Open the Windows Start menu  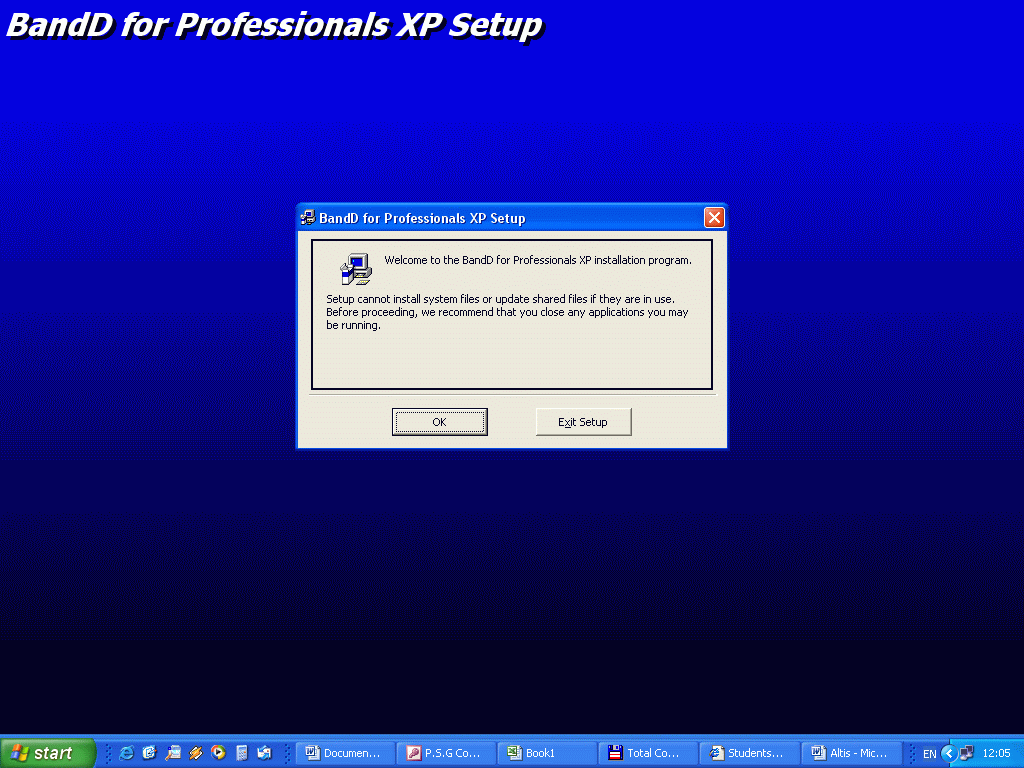point(48,753)
